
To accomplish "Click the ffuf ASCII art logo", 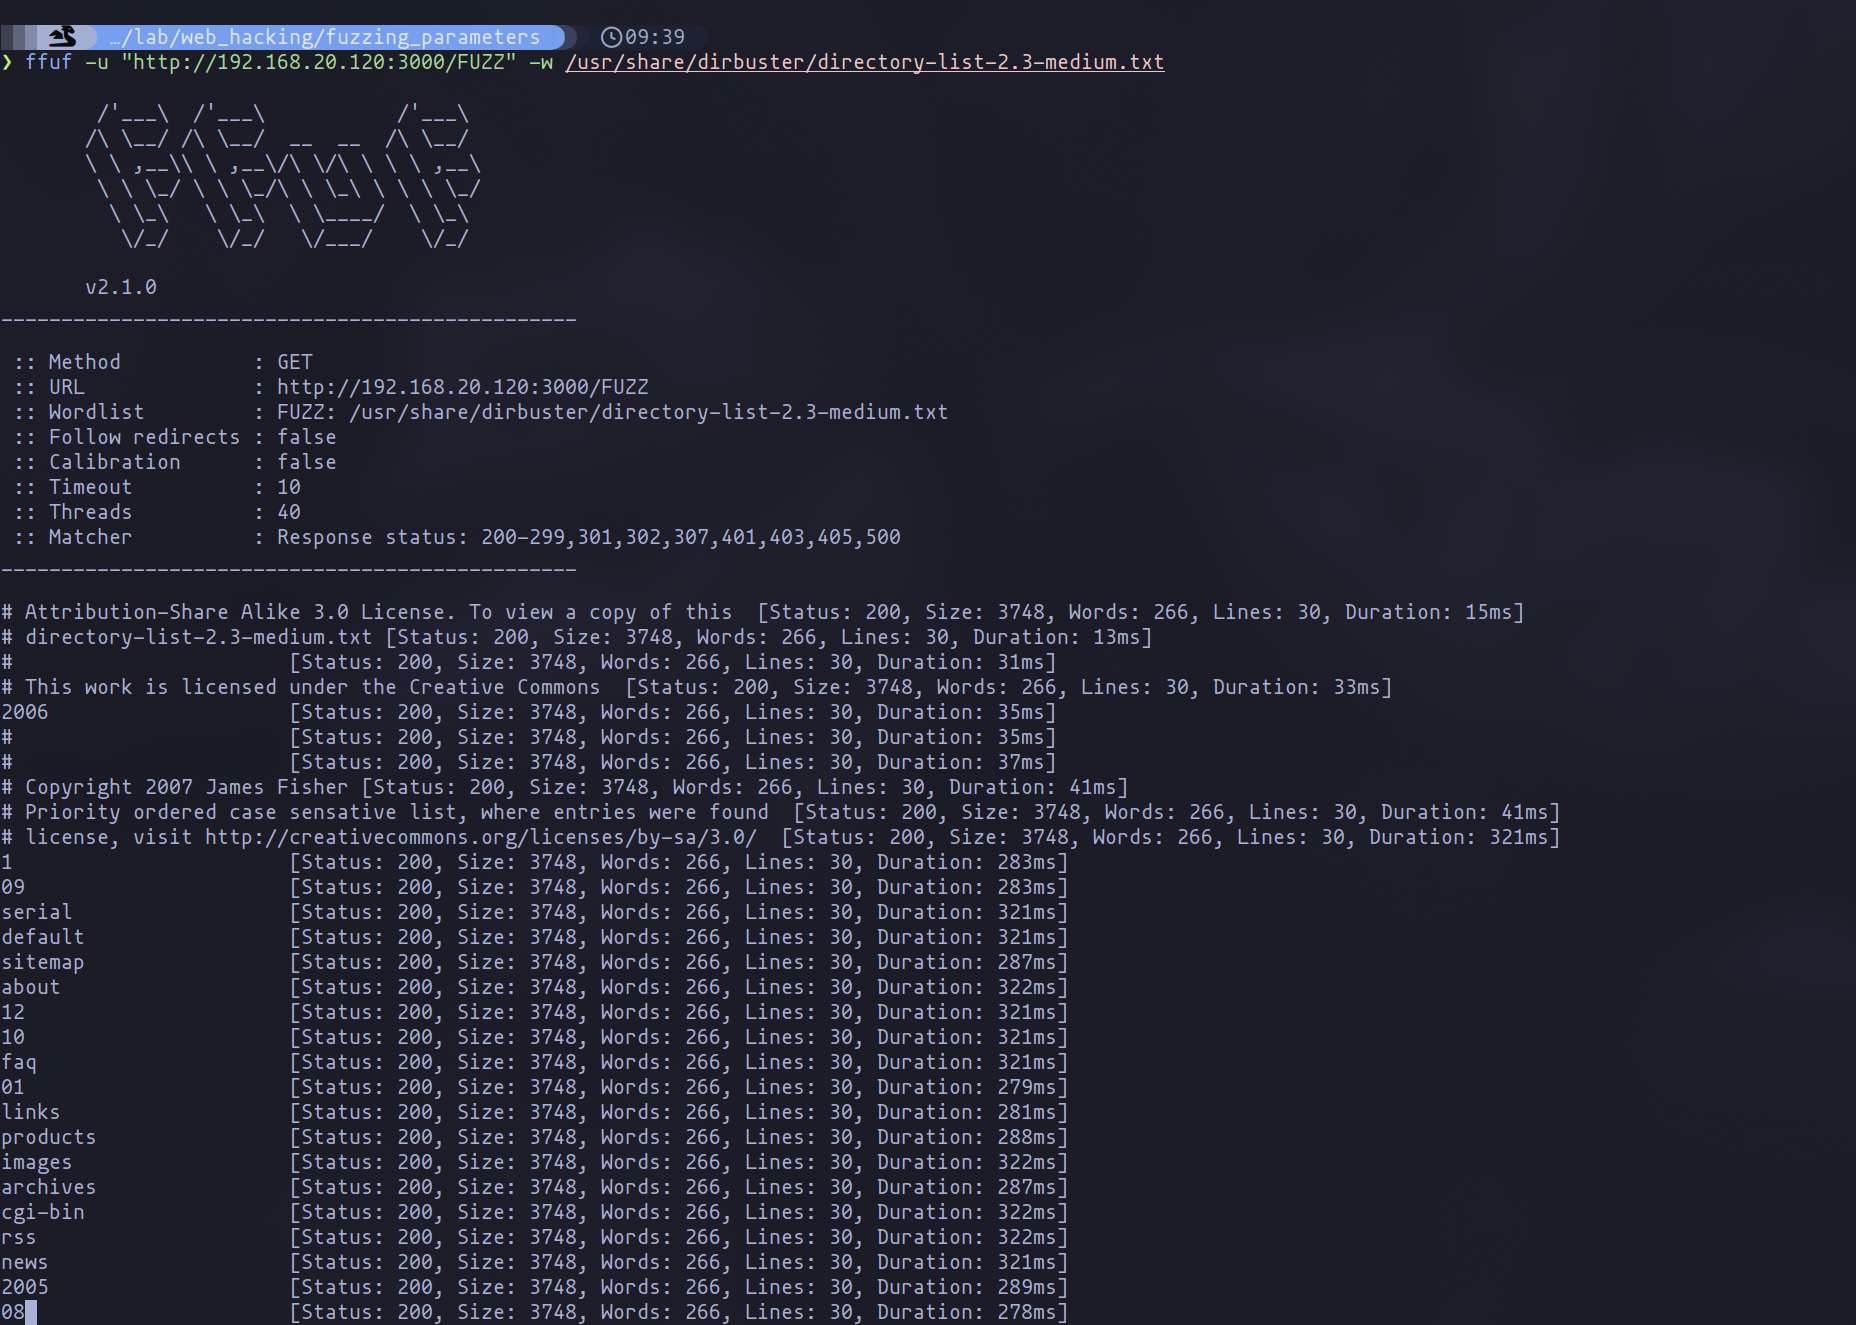I will coord(283,176).
